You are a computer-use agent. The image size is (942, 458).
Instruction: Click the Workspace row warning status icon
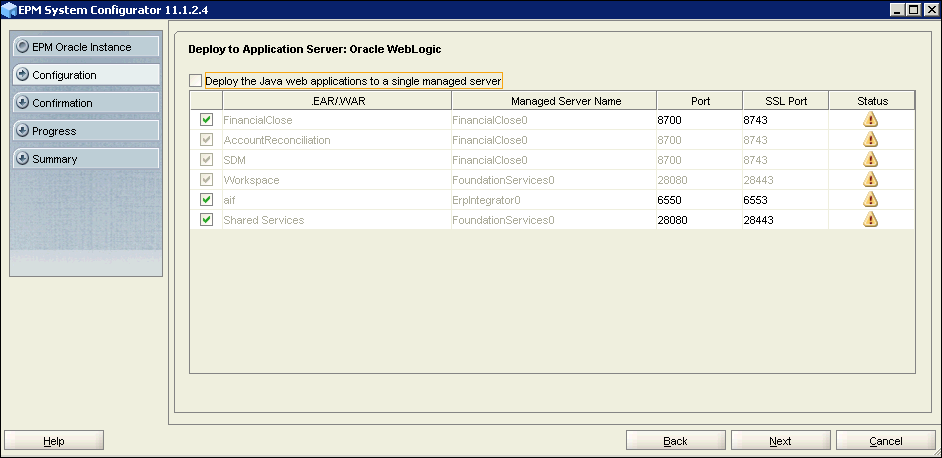coord(870,179)
